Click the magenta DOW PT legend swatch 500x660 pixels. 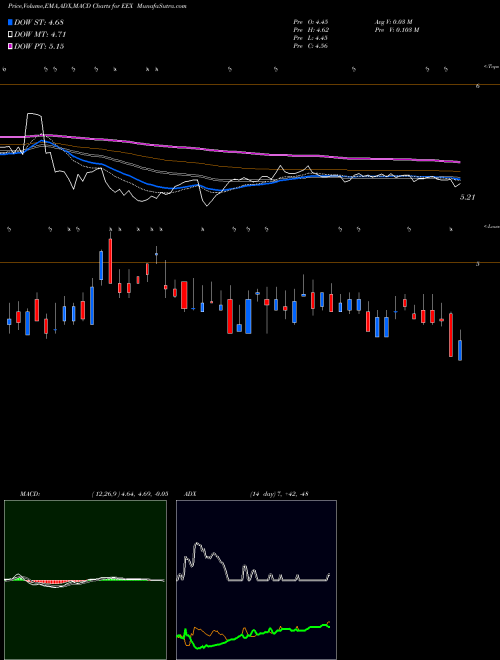(x=10, y=46)
